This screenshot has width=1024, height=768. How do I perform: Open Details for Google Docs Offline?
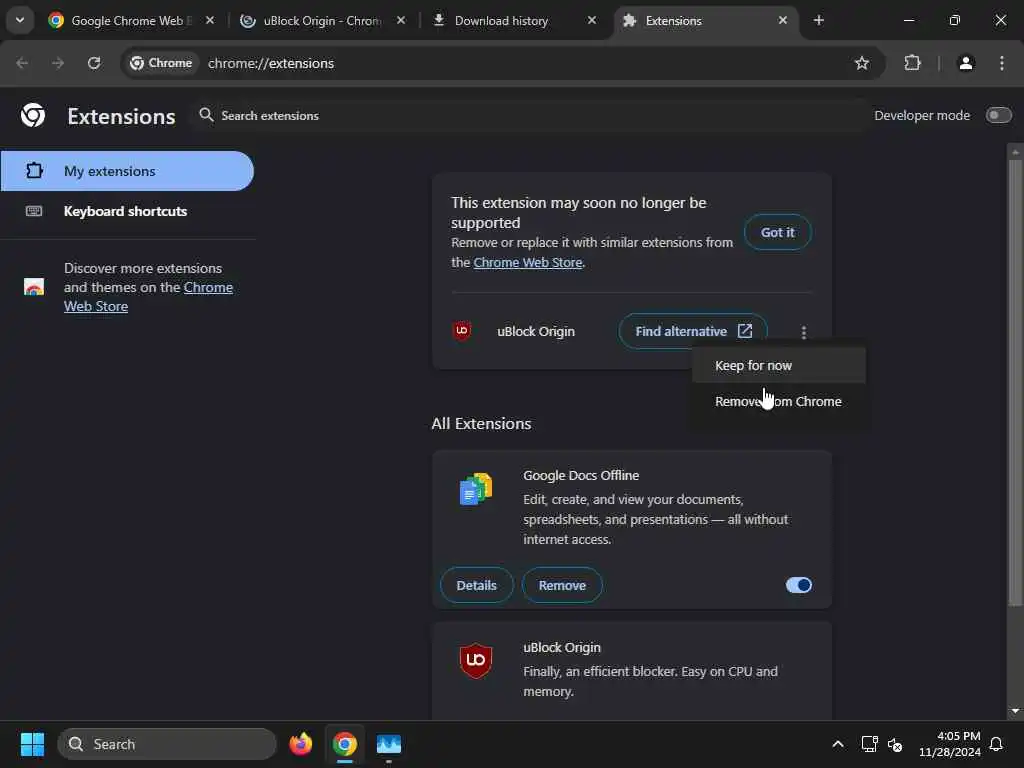point(476,585)
